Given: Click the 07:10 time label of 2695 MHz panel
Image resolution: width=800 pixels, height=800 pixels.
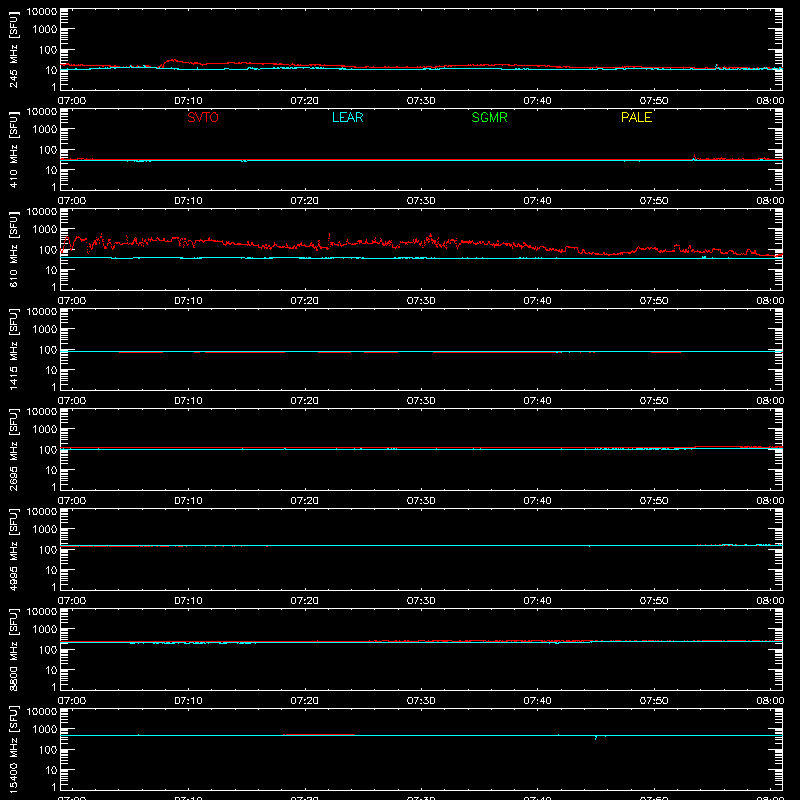Looking at the screenshot, I should [188, 501].
